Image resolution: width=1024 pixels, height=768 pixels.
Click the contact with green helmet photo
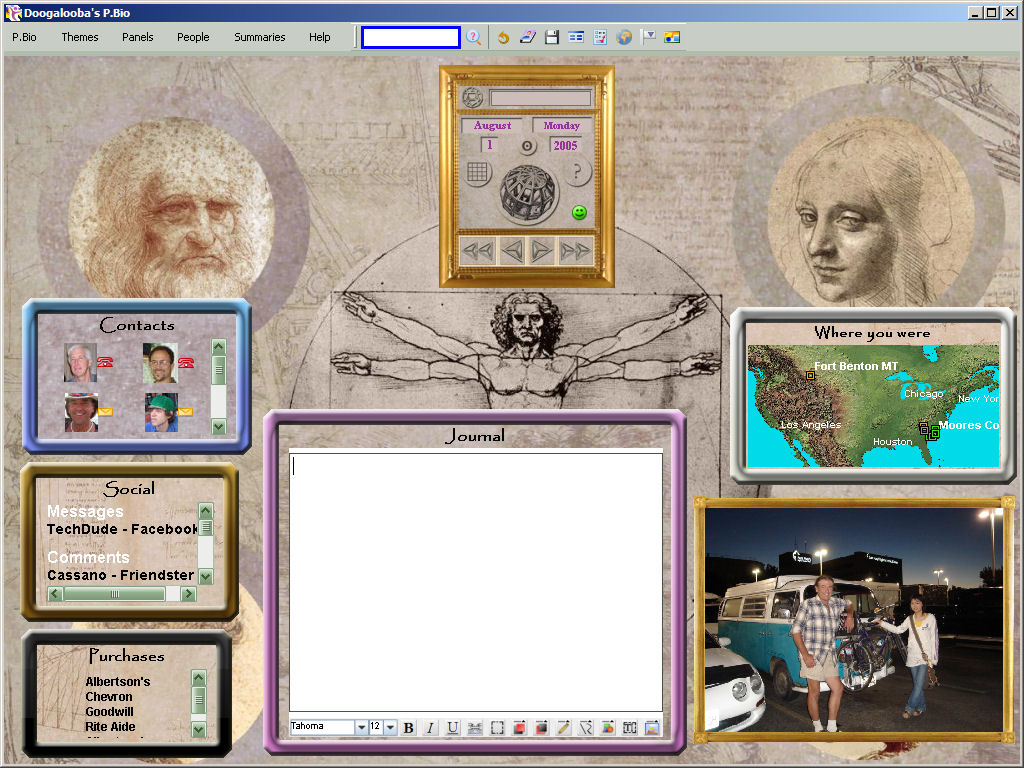[161, 412]
